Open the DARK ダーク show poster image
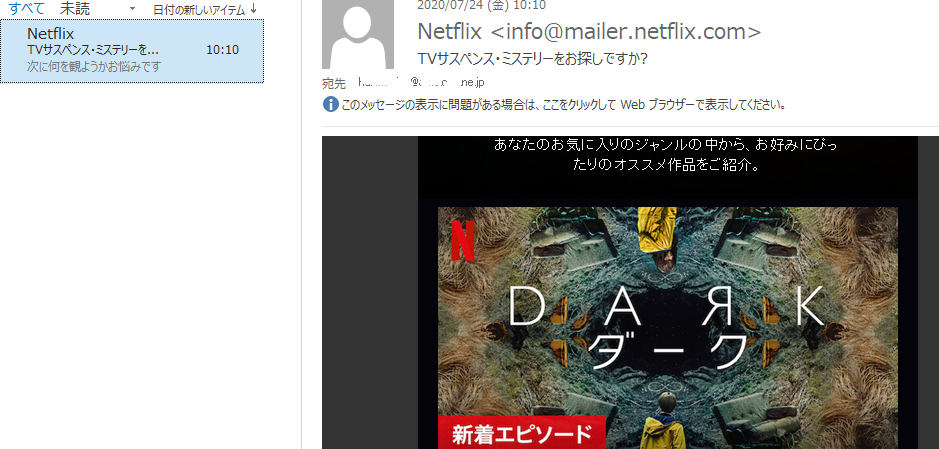939x449 pixels. tap(668, 328)
